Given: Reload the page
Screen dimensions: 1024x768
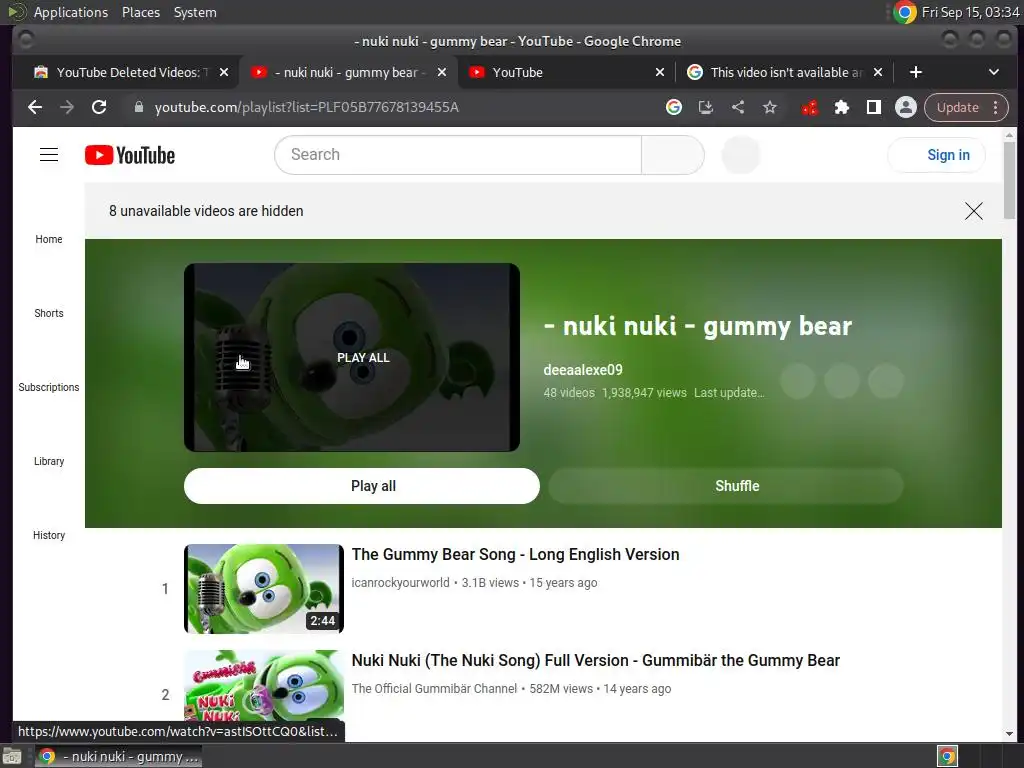Looking at the screenshot, I should (99, 107).
